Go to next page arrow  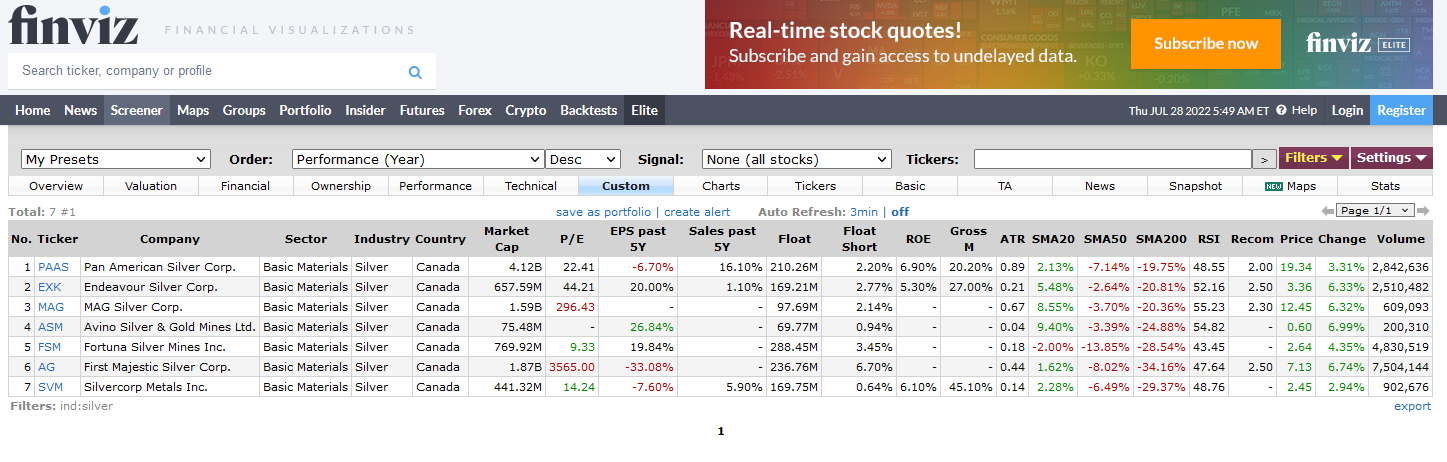point(1425,211)
